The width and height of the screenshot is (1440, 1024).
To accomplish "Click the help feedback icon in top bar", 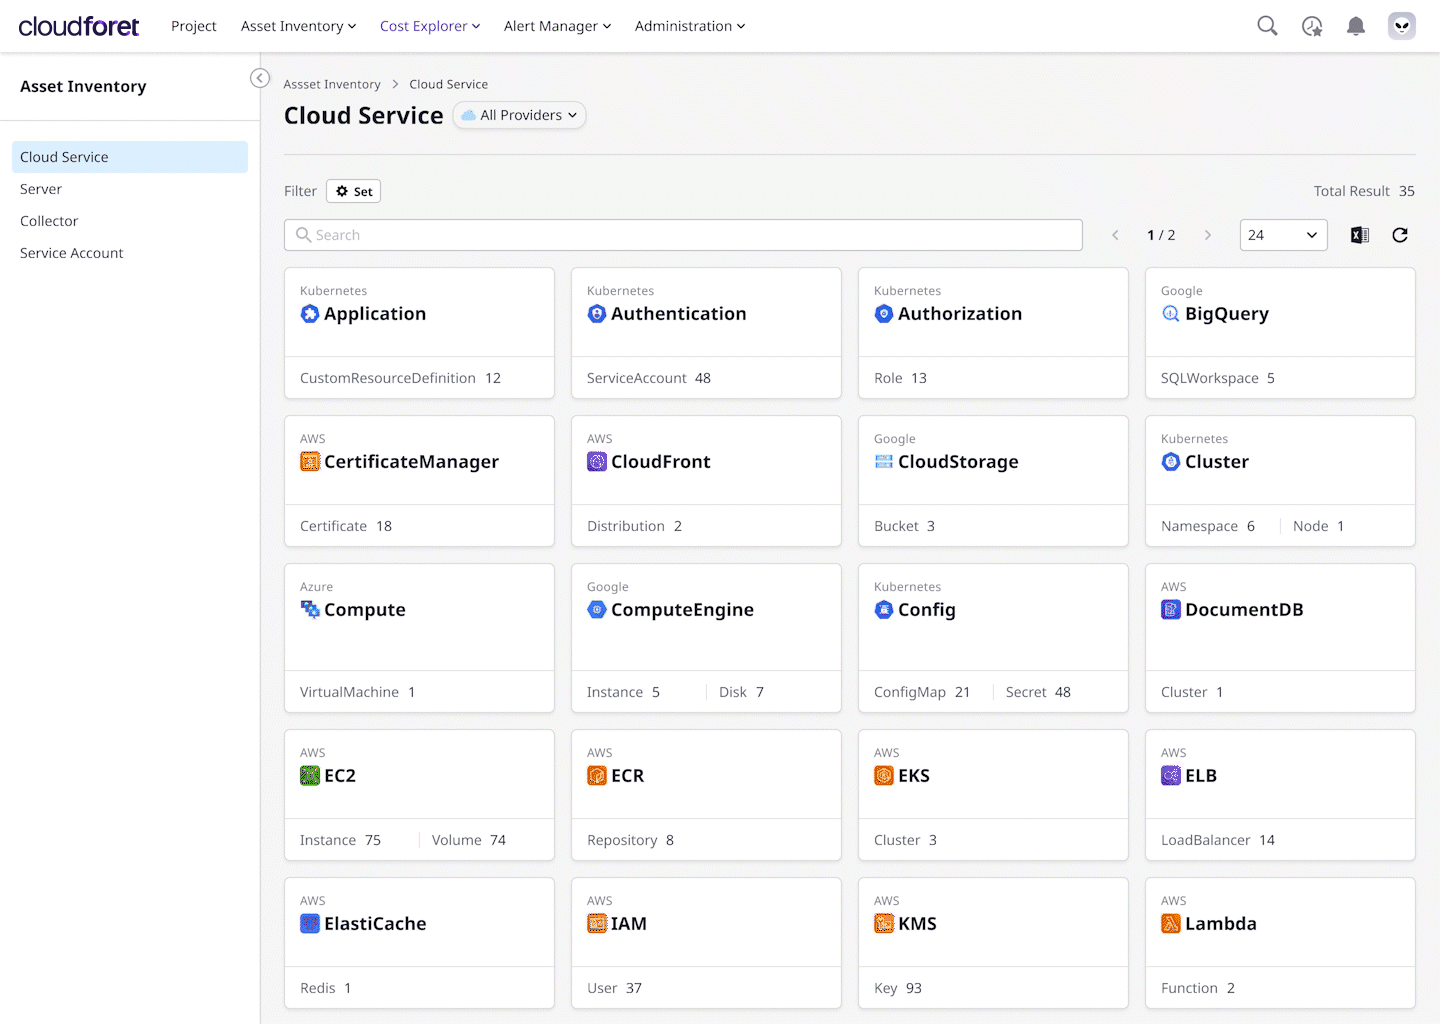I will 1311,26.
